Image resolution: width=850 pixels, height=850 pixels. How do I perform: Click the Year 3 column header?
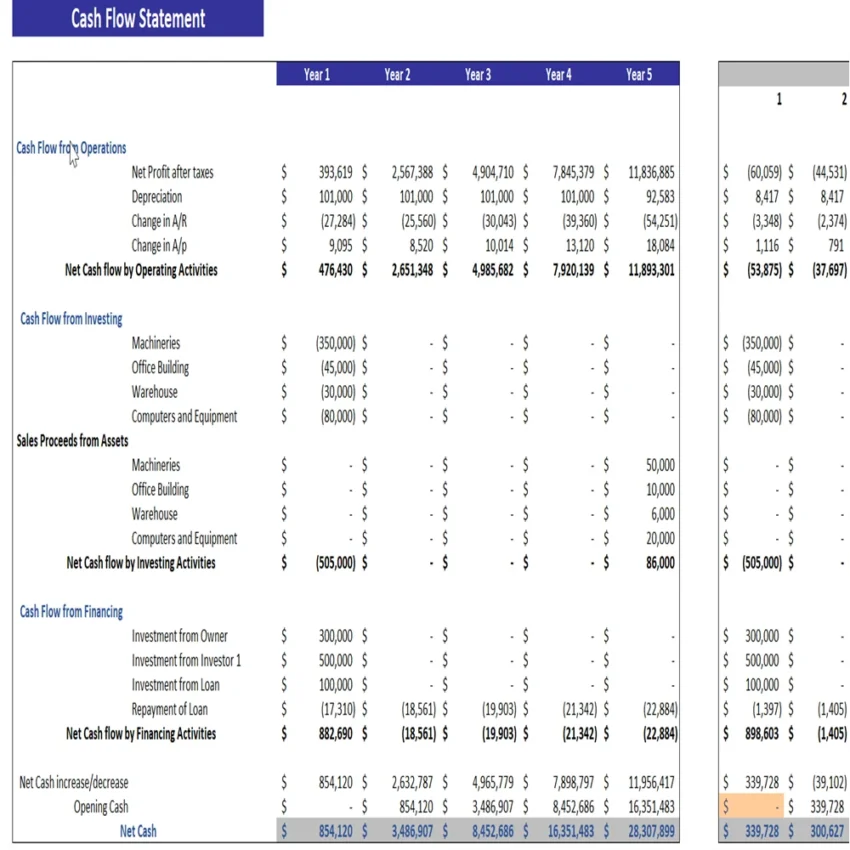477,74
